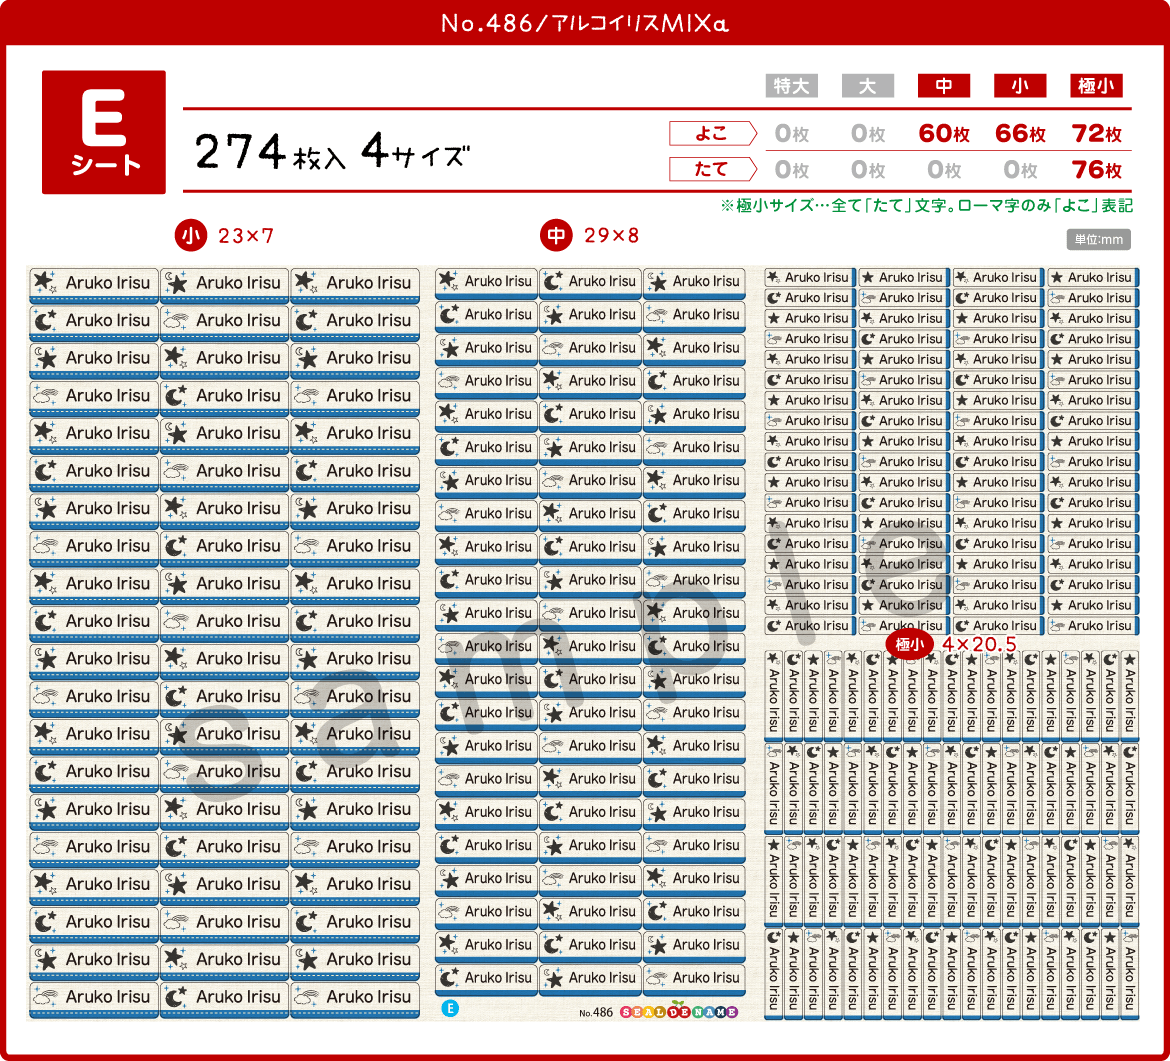Select the 23×7 dimension text
1170x1061 pixels.
point(246,237)
